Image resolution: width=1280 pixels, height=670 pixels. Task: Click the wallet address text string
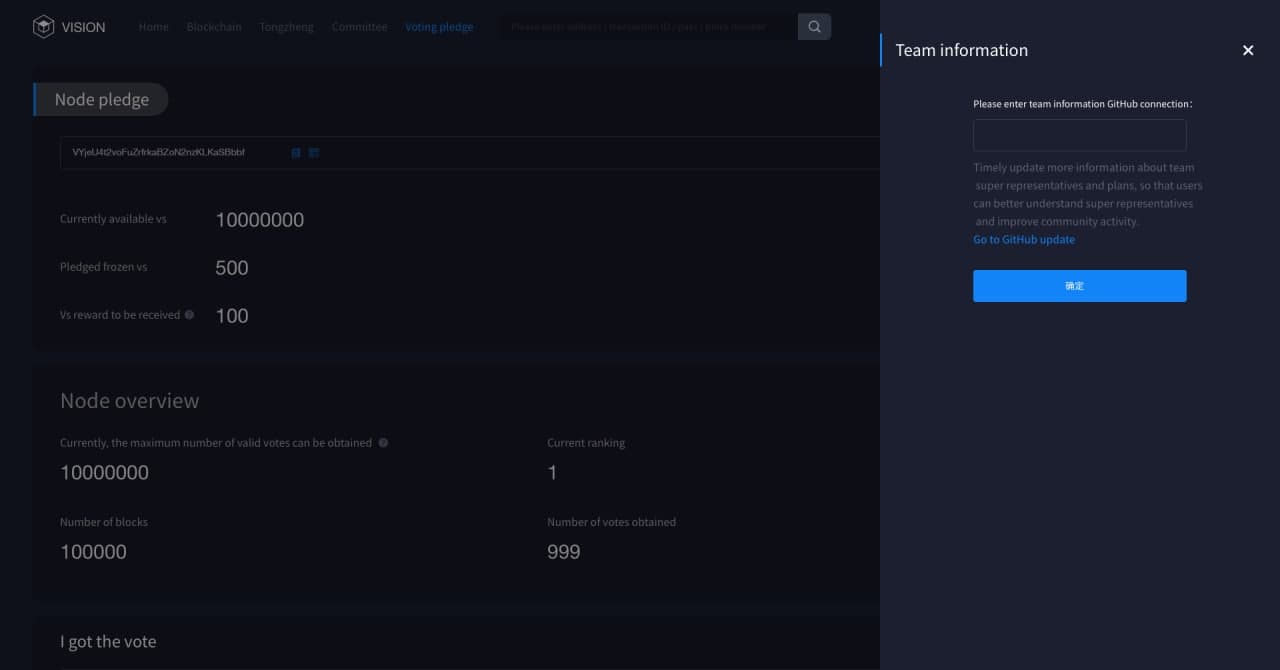pos(159,153)
